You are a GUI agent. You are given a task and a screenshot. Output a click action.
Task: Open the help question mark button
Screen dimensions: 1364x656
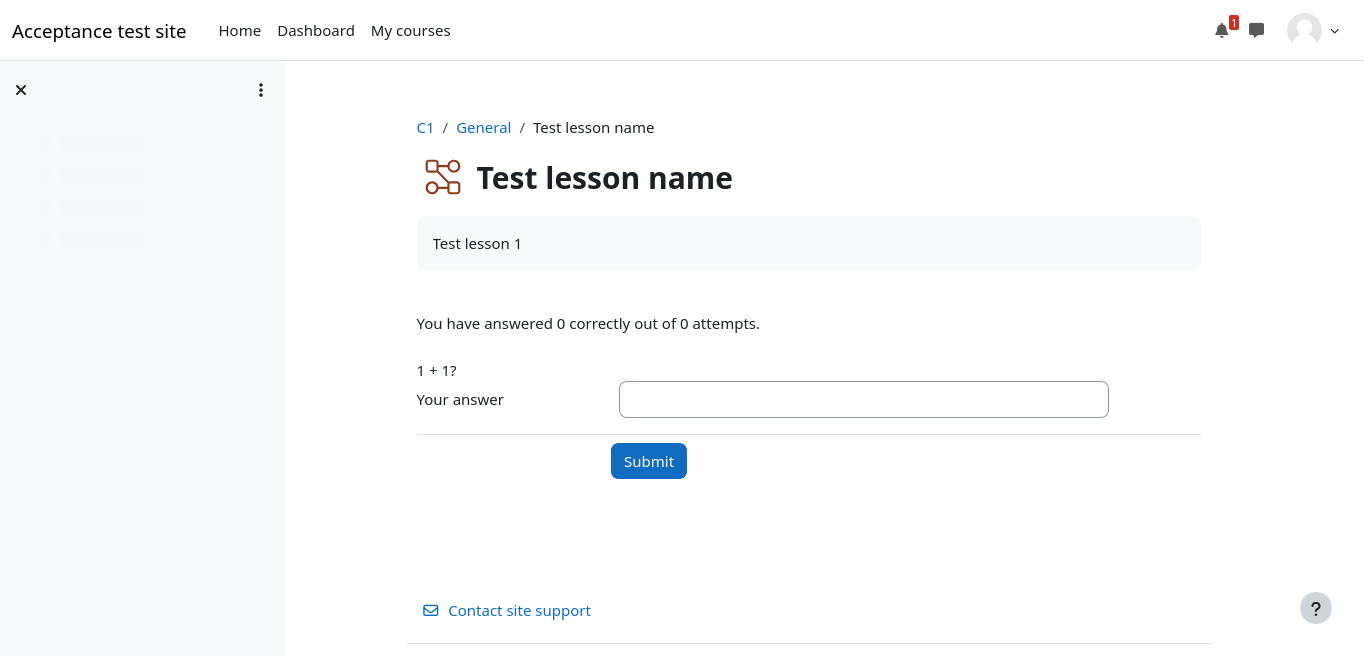click(1316, 608)
